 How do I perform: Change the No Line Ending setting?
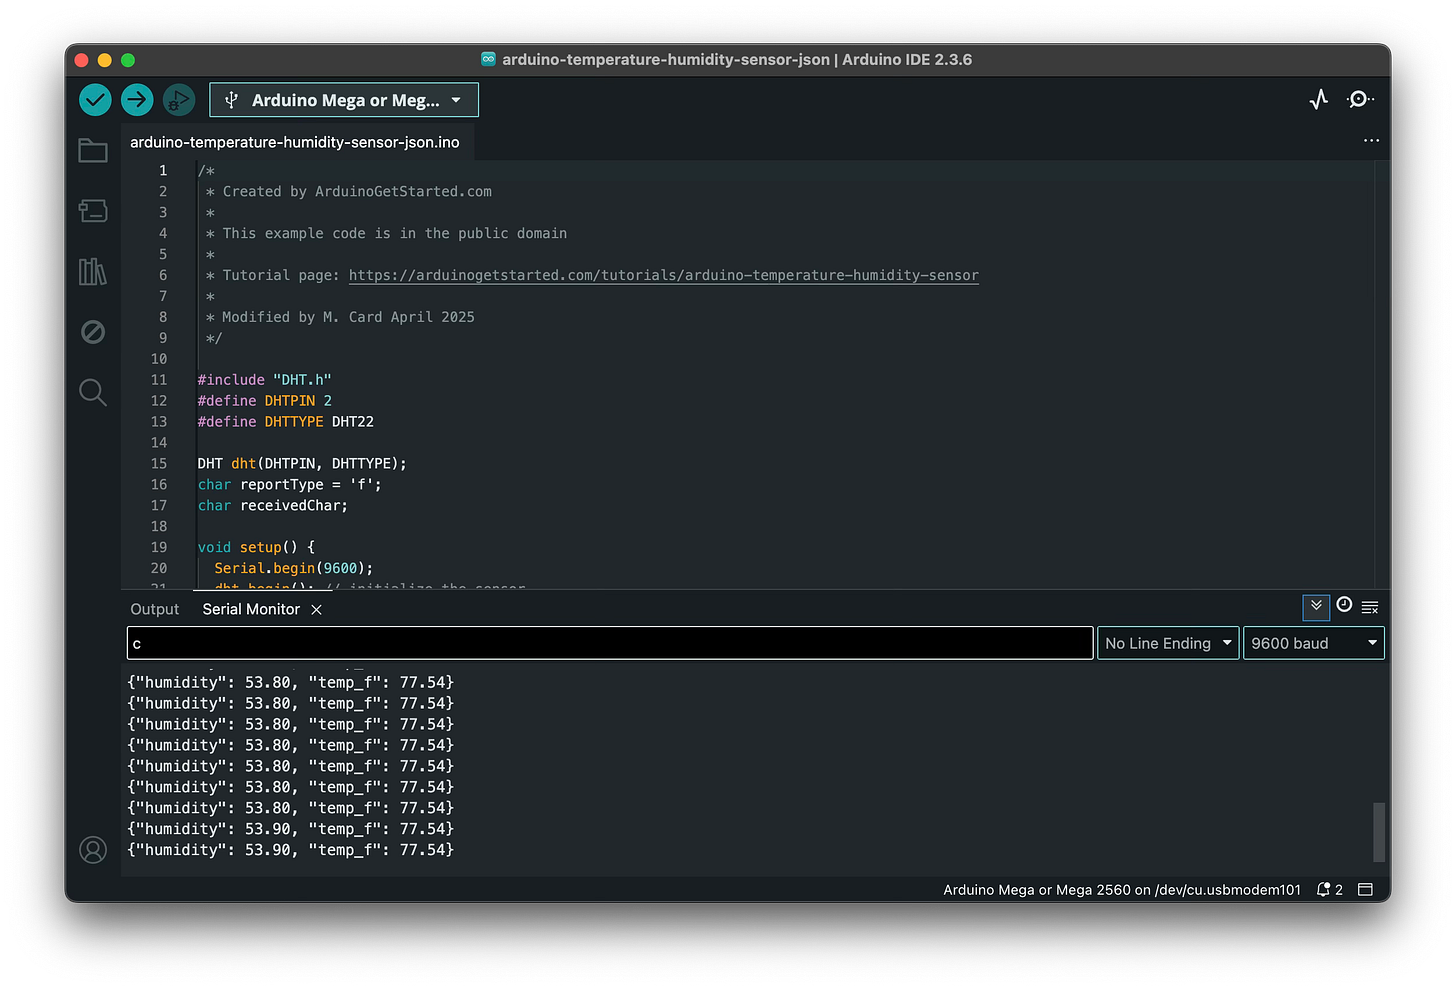pos(1167,642)
